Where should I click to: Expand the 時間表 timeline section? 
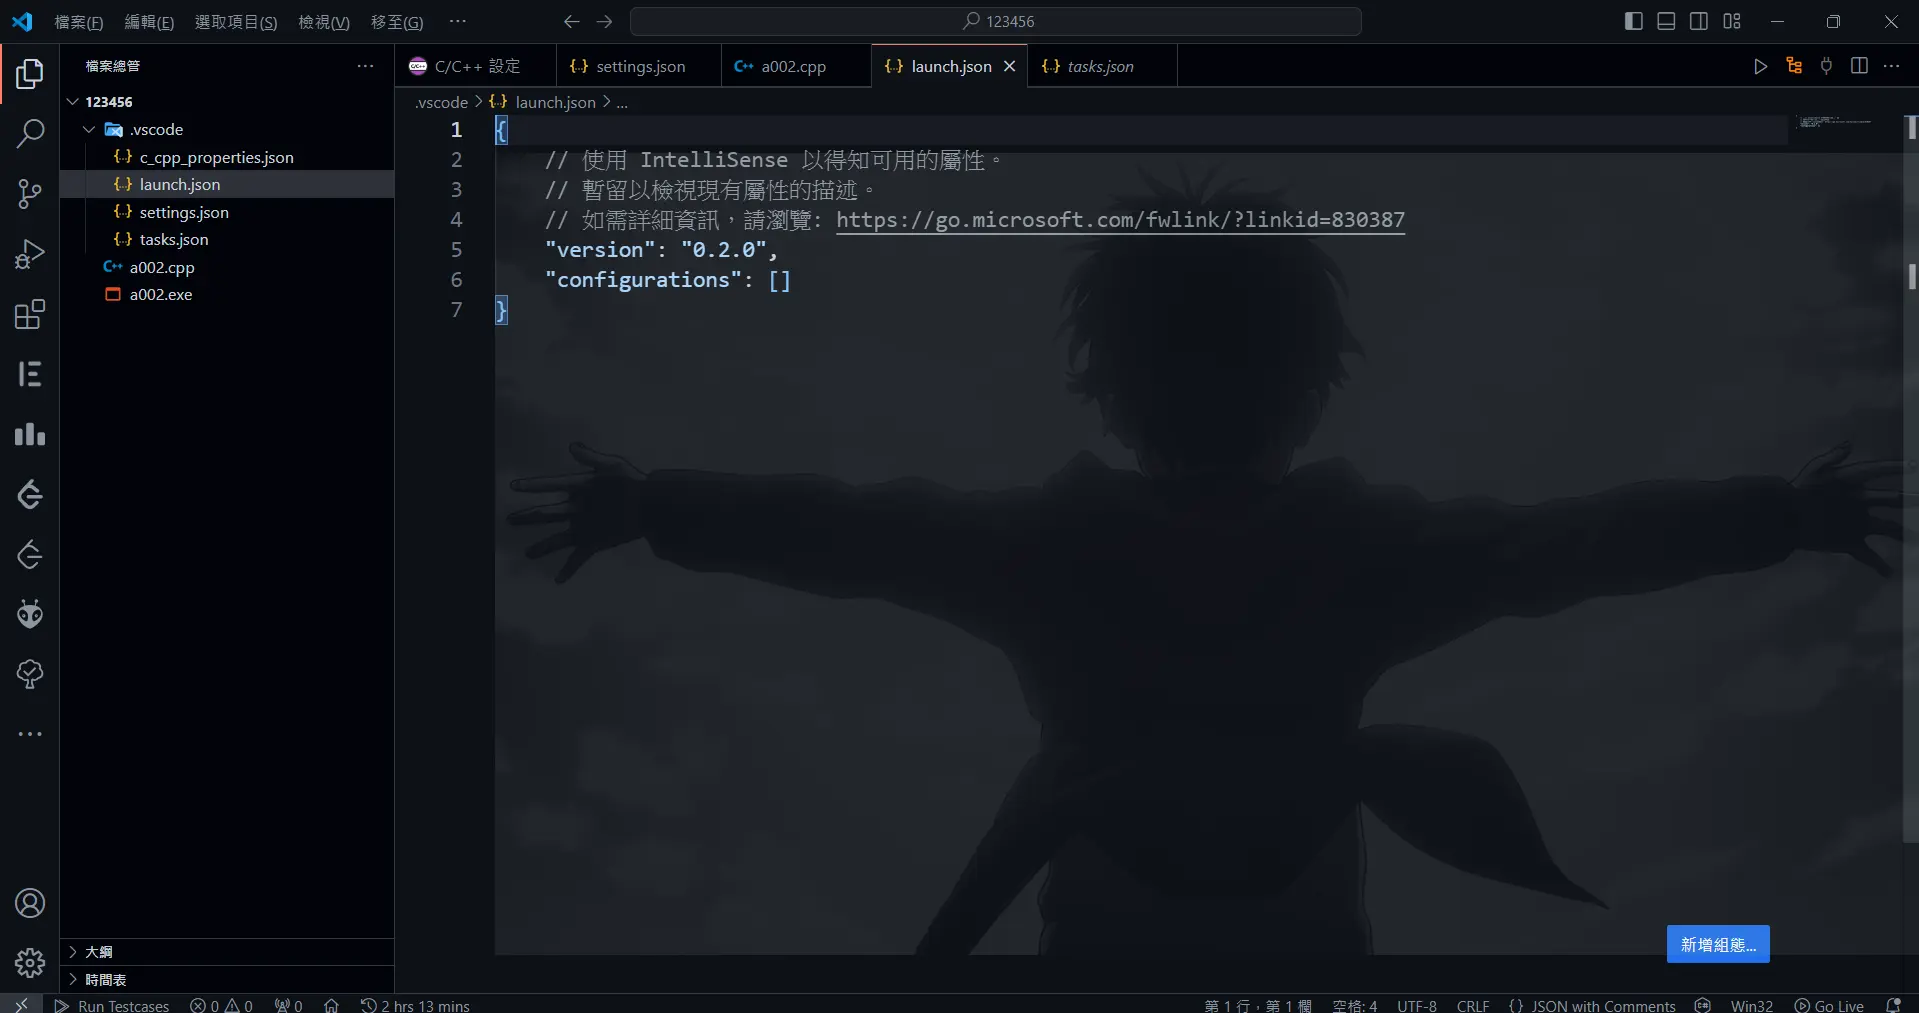click(105, 980)
